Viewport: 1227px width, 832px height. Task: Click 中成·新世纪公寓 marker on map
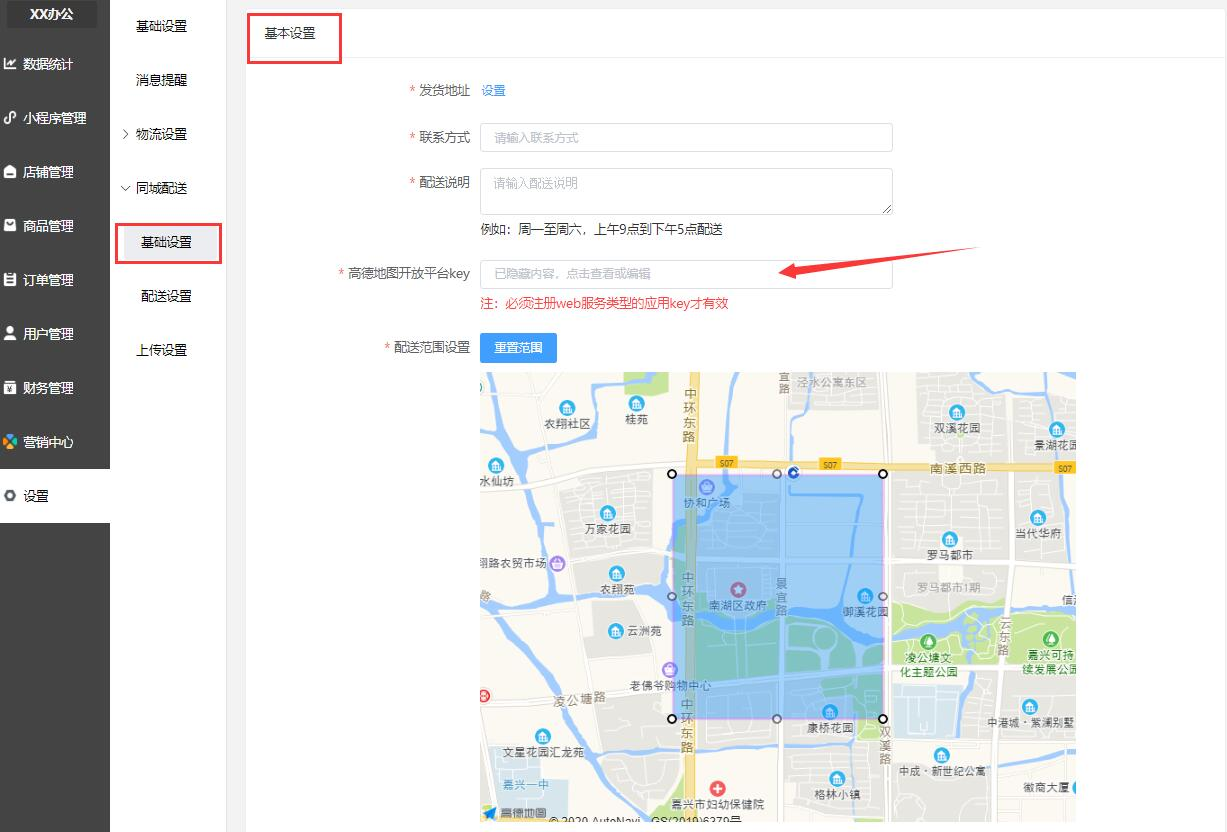(941, 756)
